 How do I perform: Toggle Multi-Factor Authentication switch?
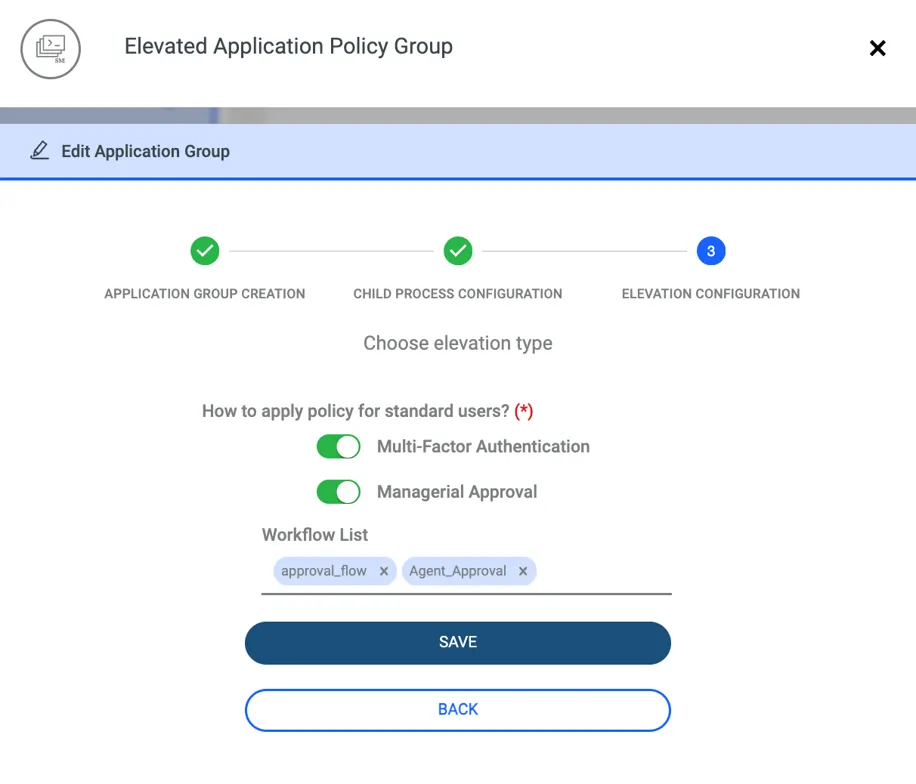tap(338, 447)
